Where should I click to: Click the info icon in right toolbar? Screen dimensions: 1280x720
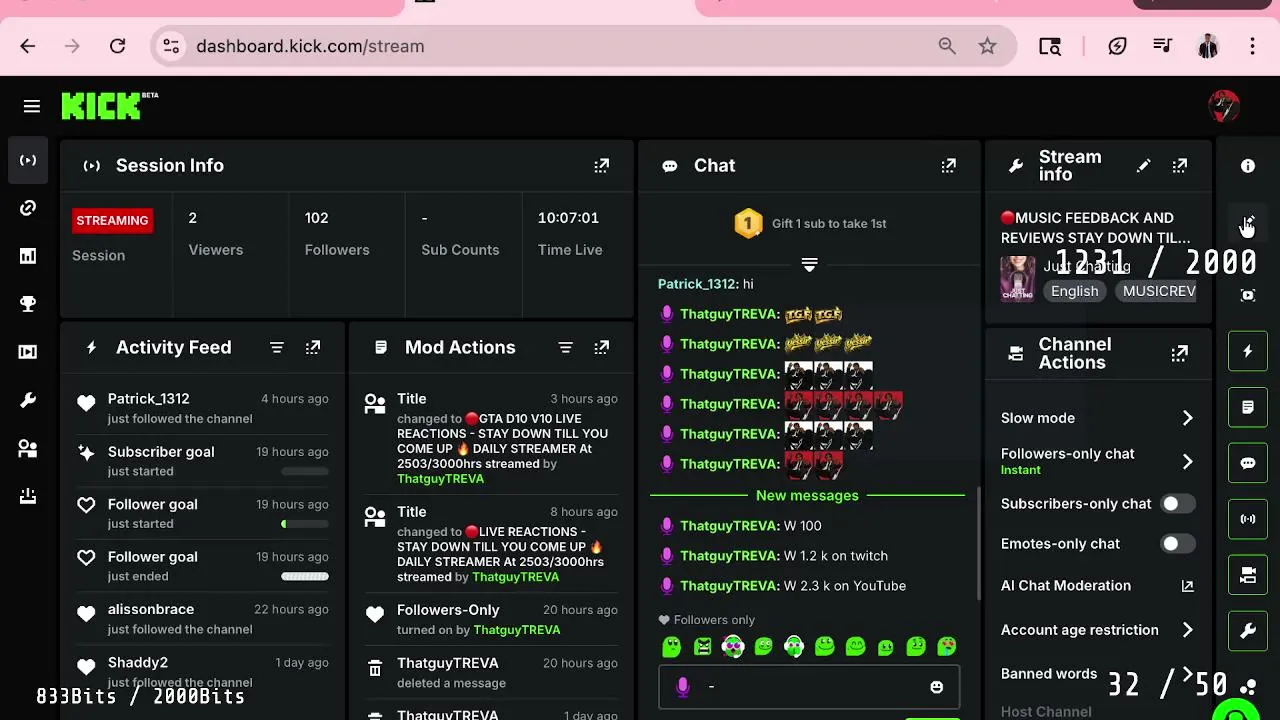click(x=1248, y=166)
